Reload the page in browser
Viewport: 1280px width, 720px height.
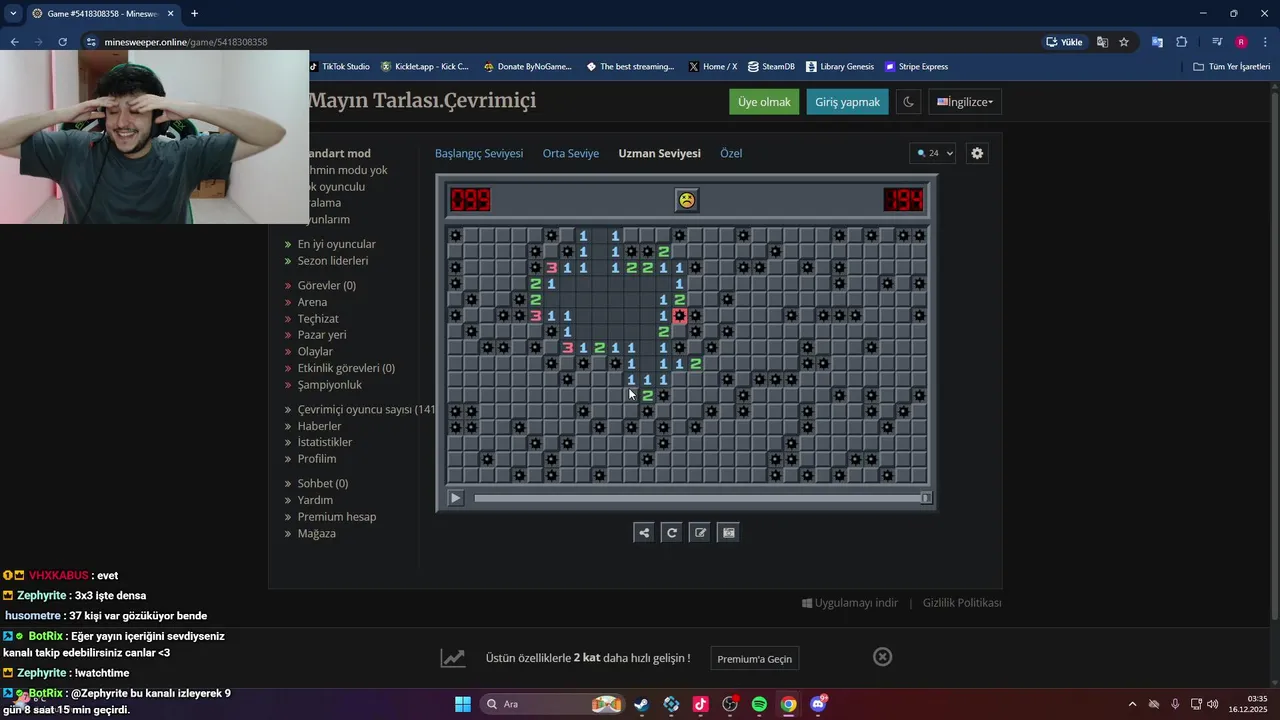tap(63, 42)
